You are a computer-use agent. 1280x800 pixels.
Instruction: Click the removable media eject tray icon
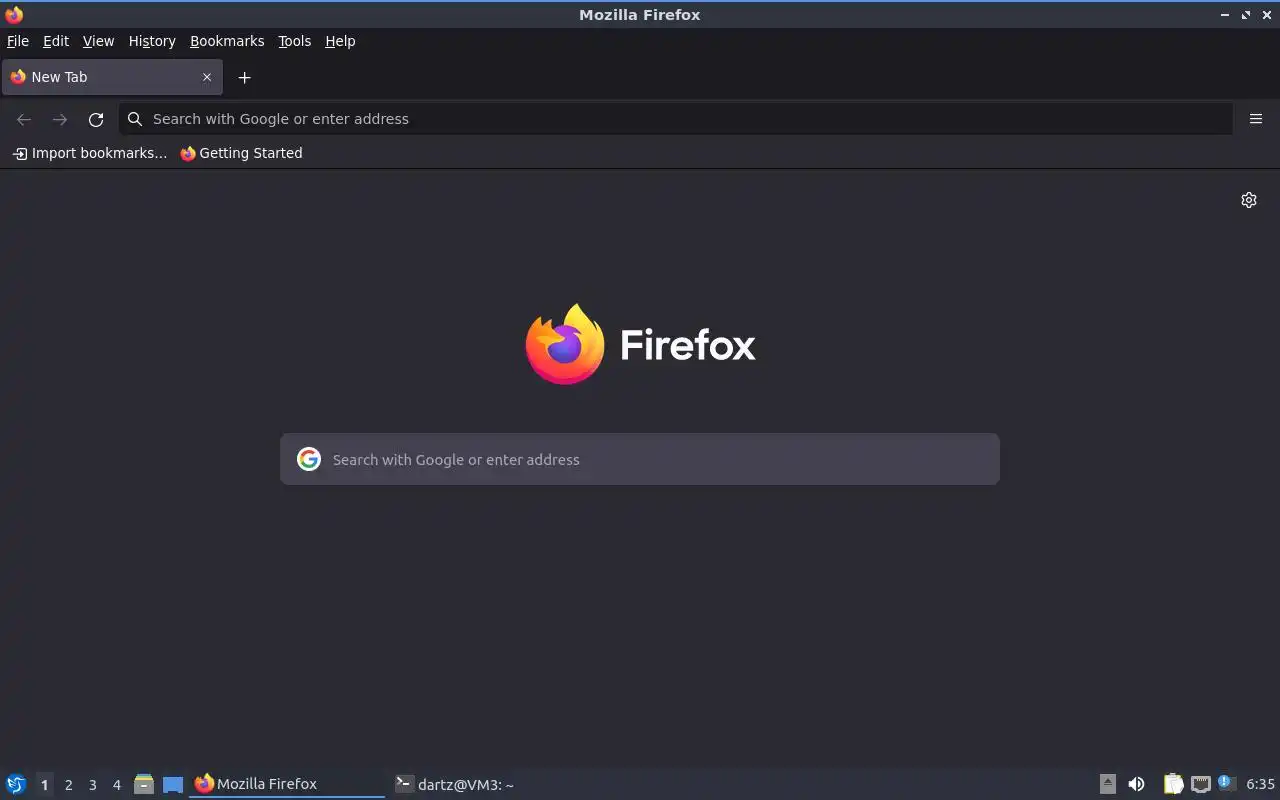1108,784
